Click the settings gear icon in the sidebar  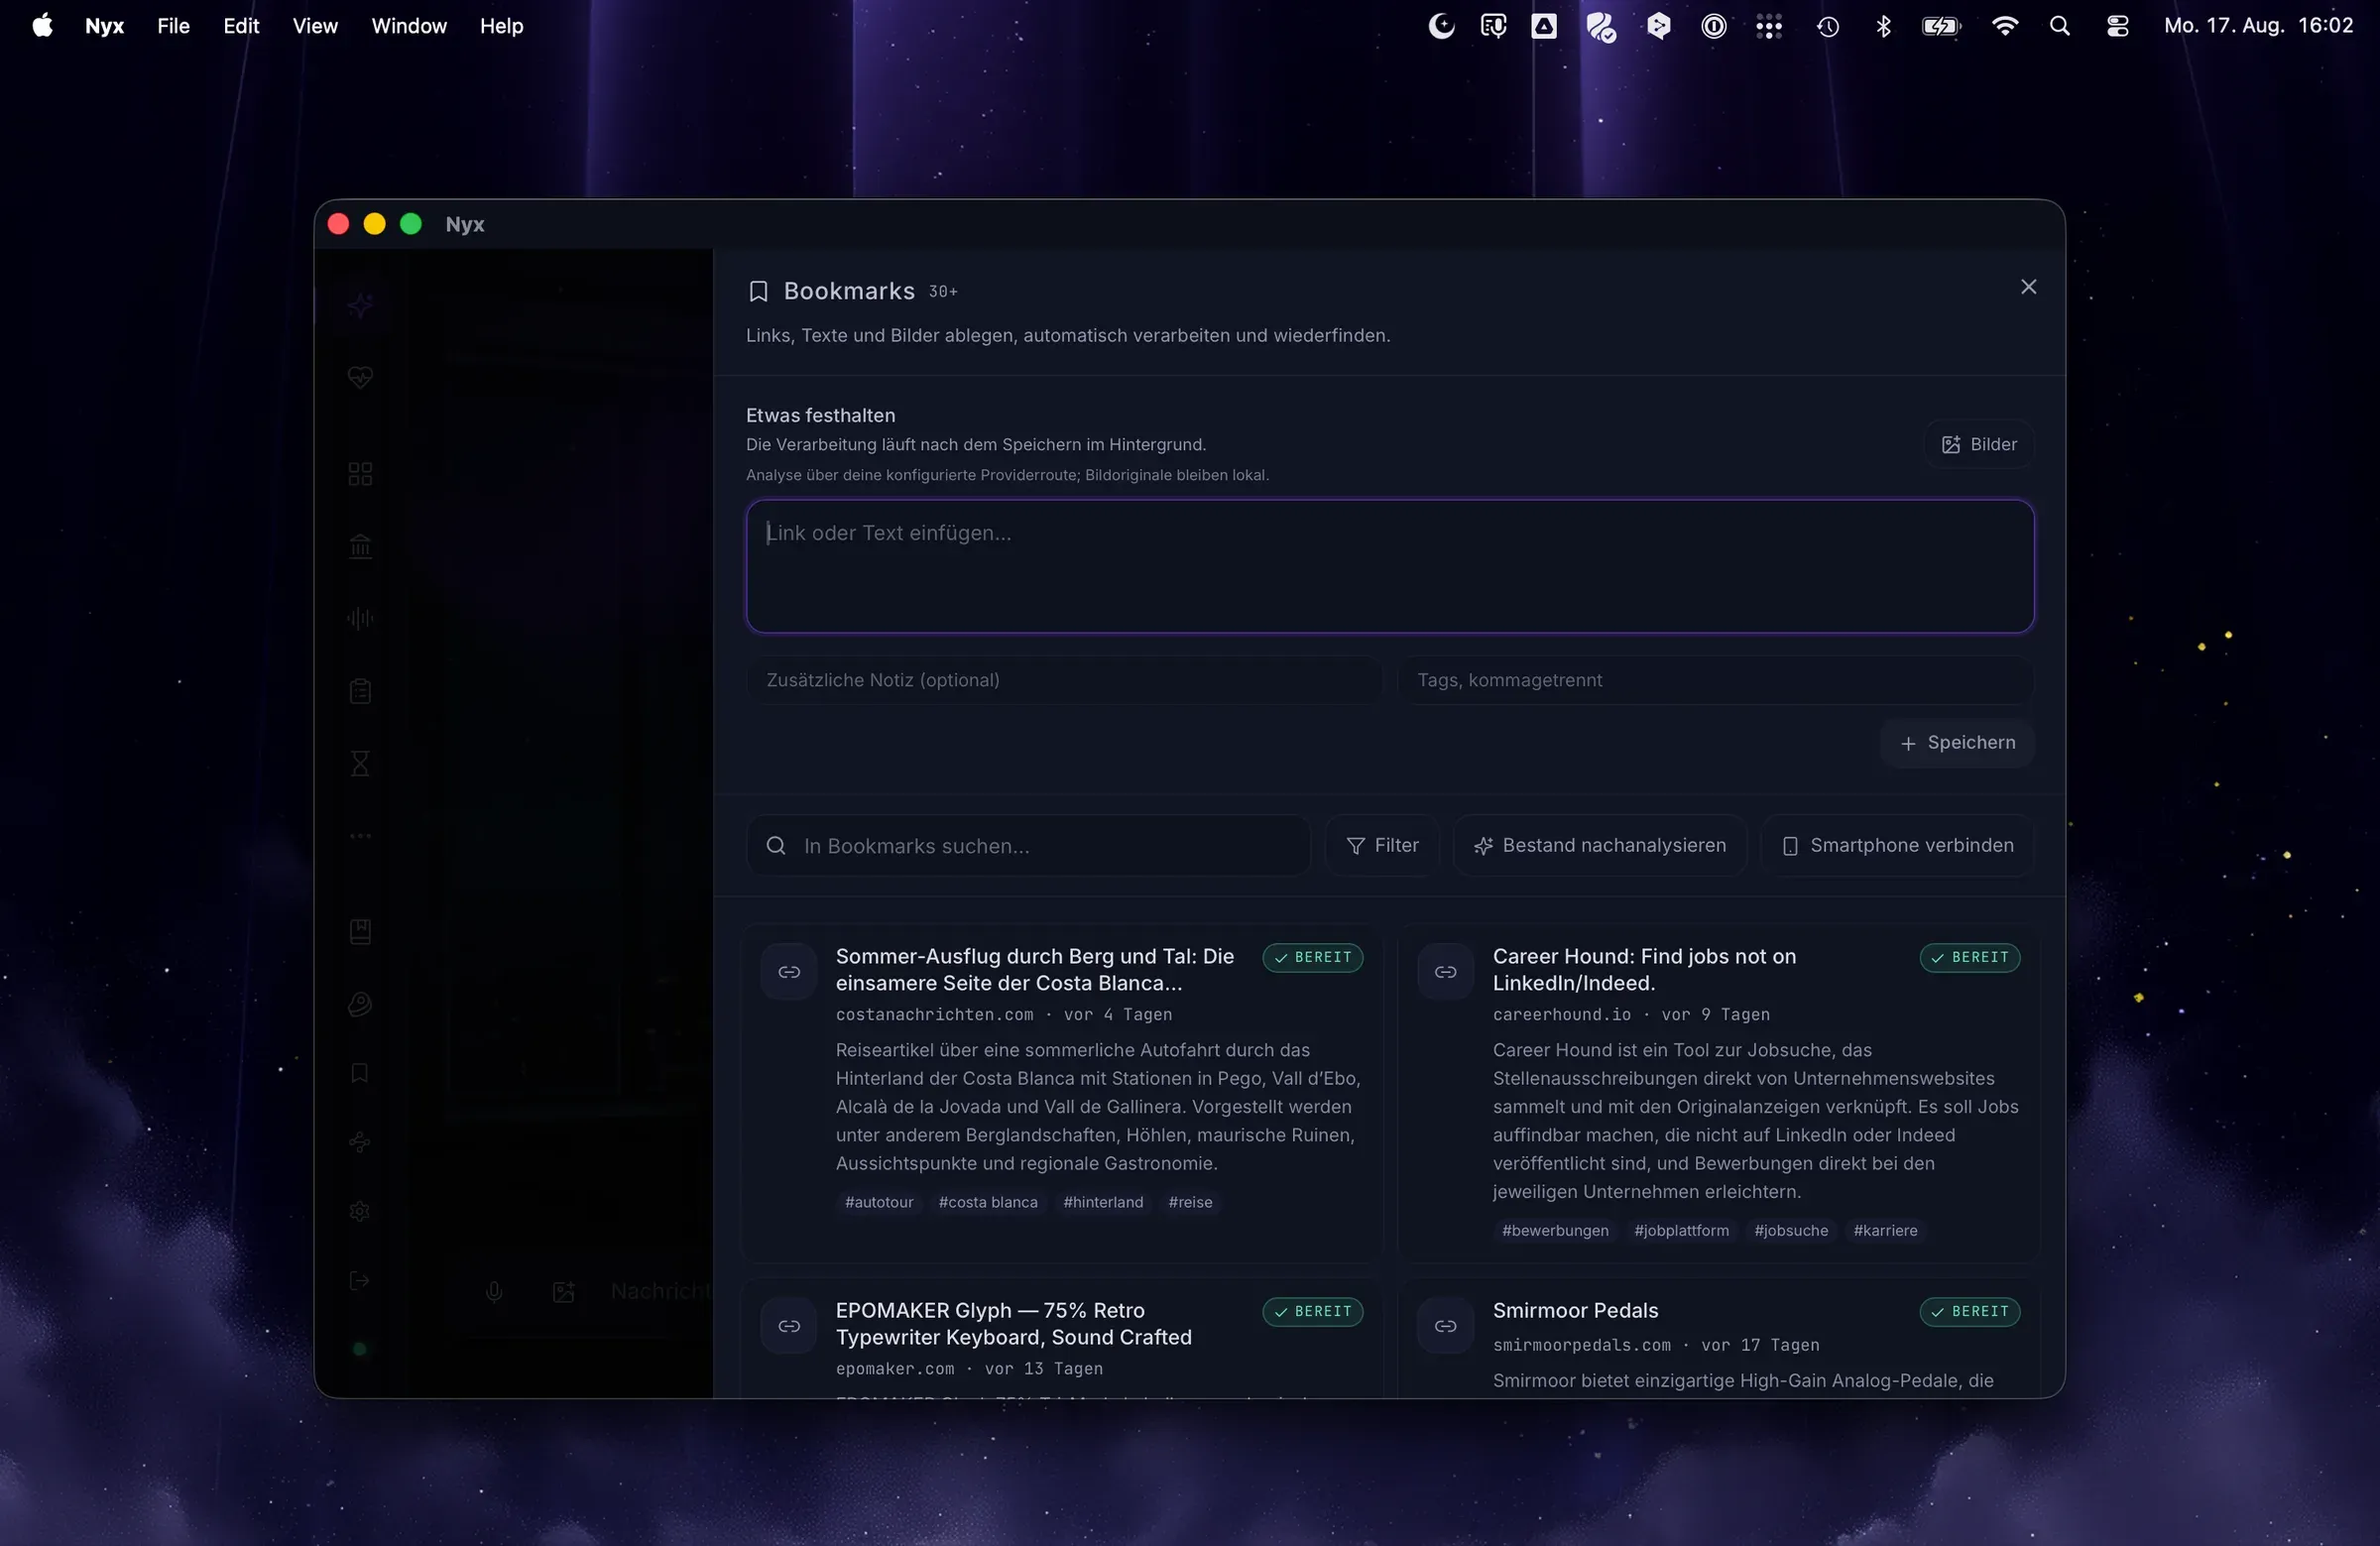tap(360, 1212)
